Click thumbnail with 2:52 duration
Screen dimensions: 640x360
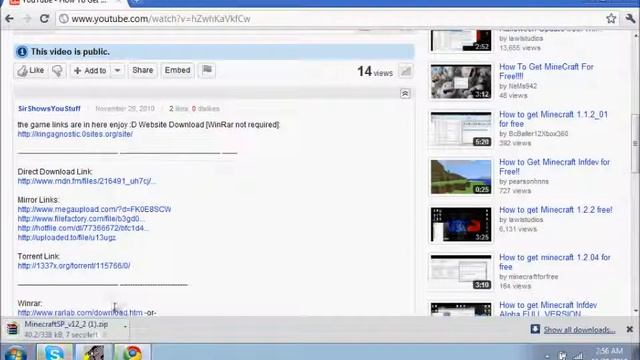pos(461,40)
